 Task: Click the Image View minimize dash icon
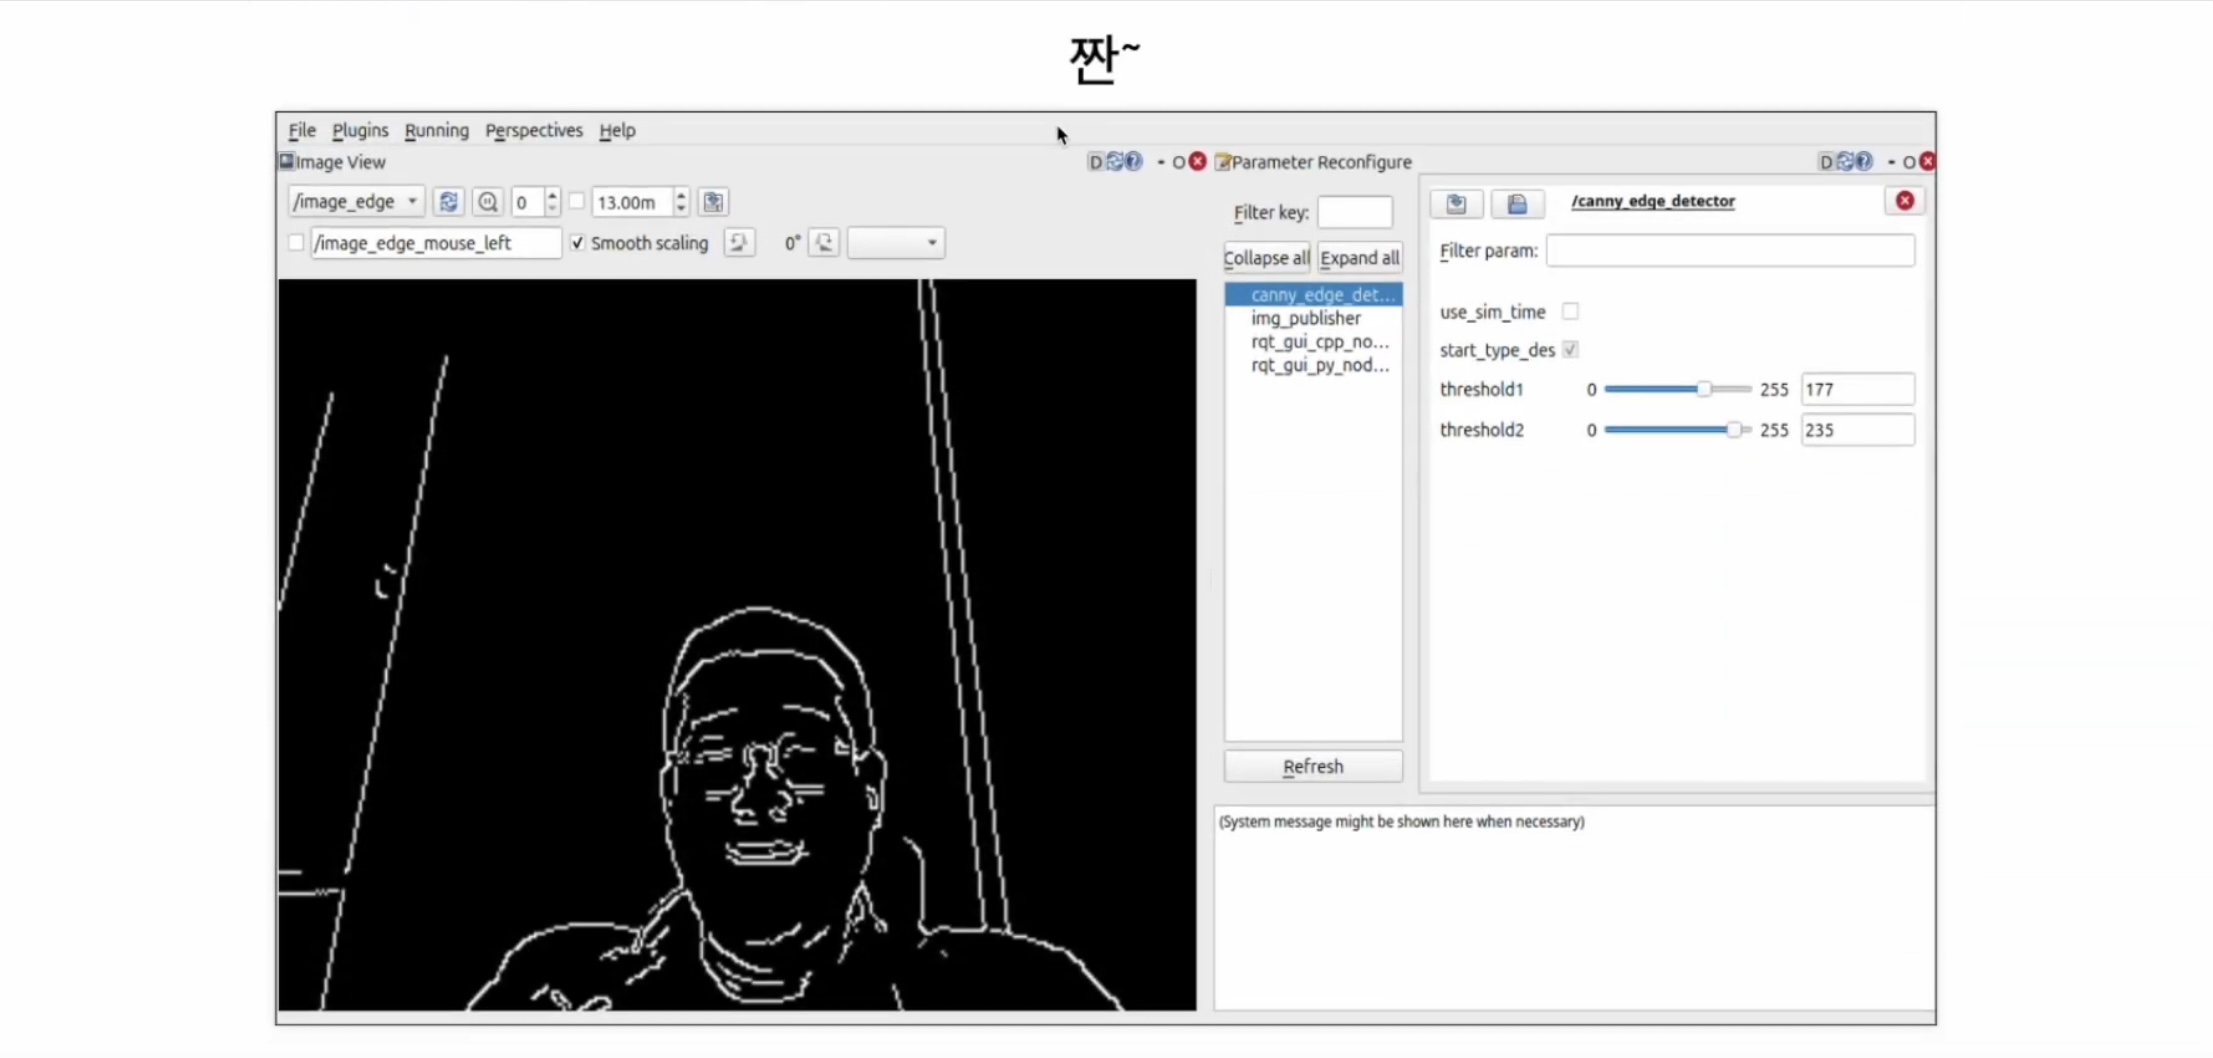coord(1161,162)
